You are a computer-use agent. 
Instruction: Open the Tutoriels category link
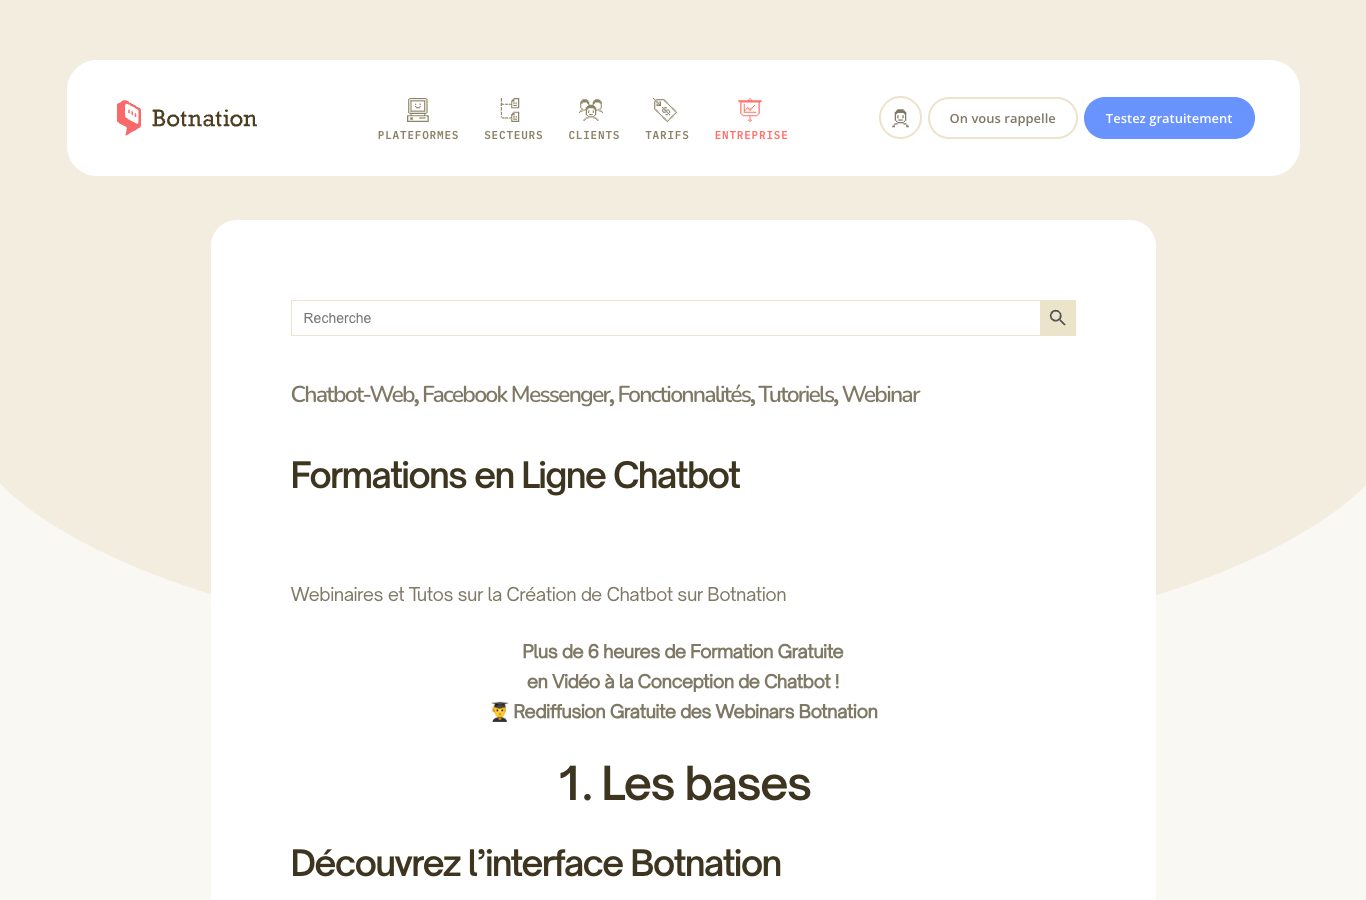point(796,395)
